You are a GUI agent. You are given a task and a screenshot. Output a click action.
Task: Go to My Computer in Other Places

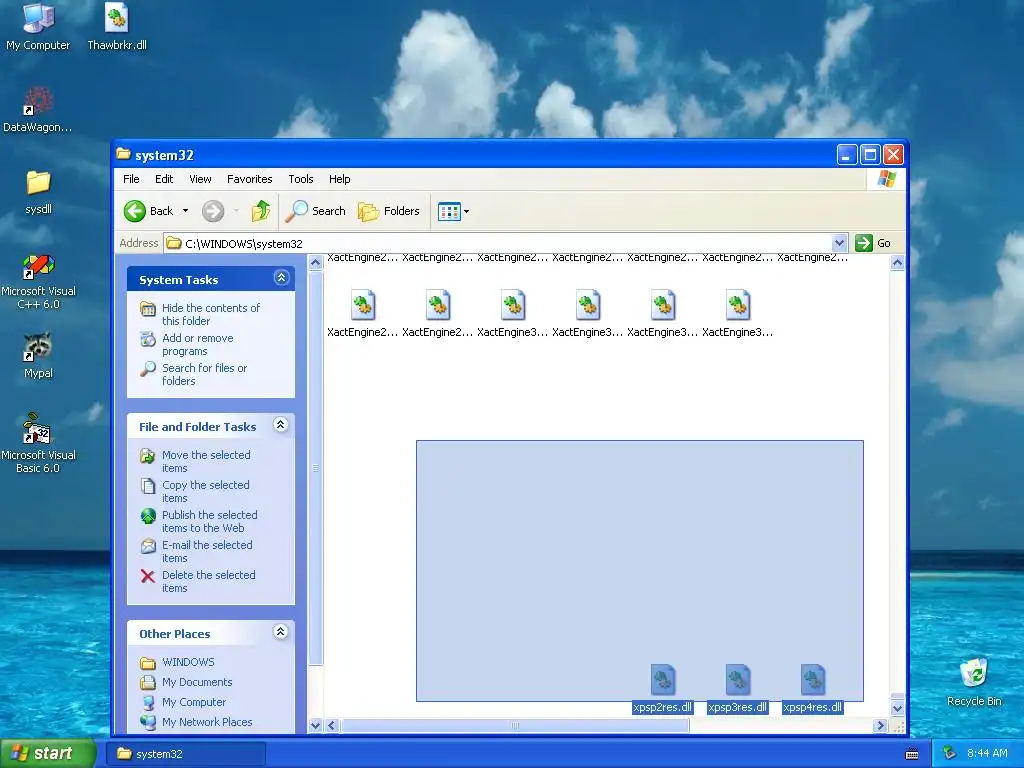pos(193,702)
